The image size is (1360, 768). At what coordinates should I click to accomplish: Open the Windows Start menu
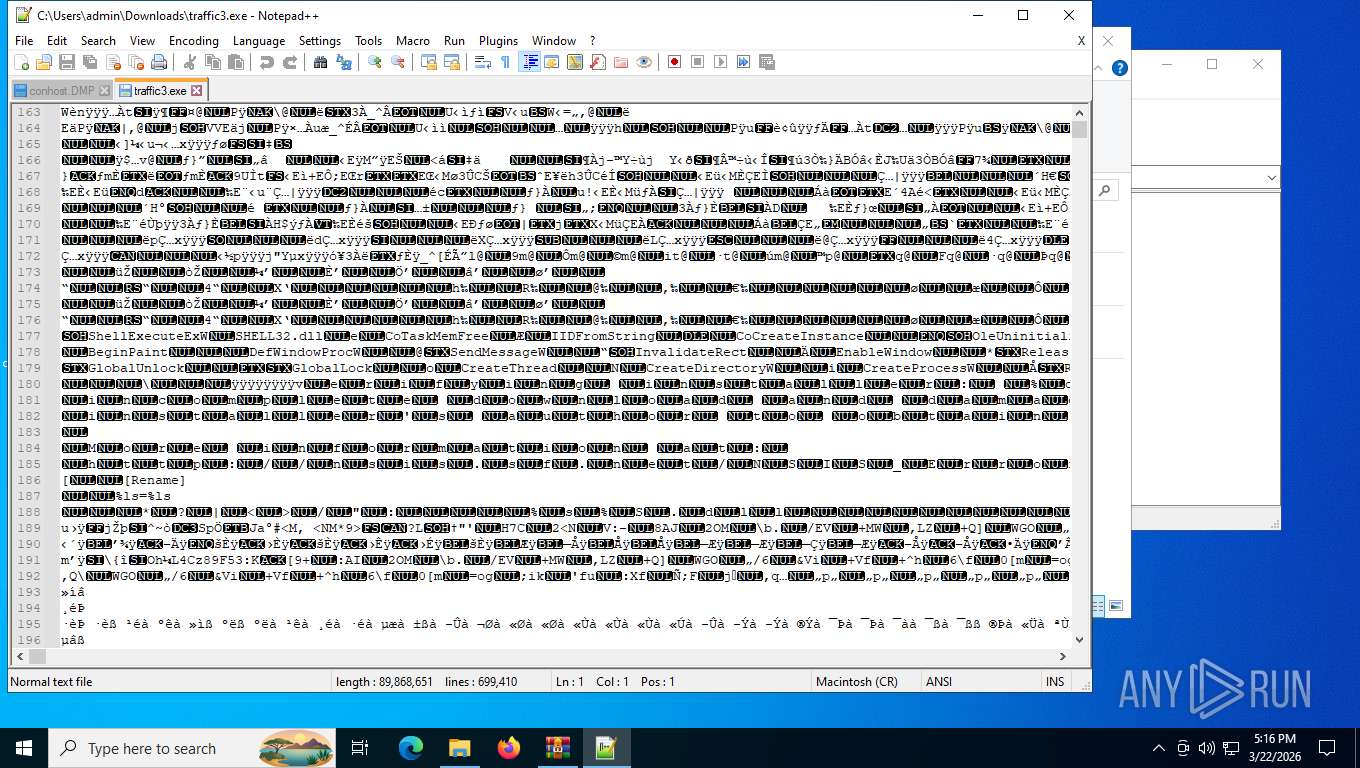[24, 748]
